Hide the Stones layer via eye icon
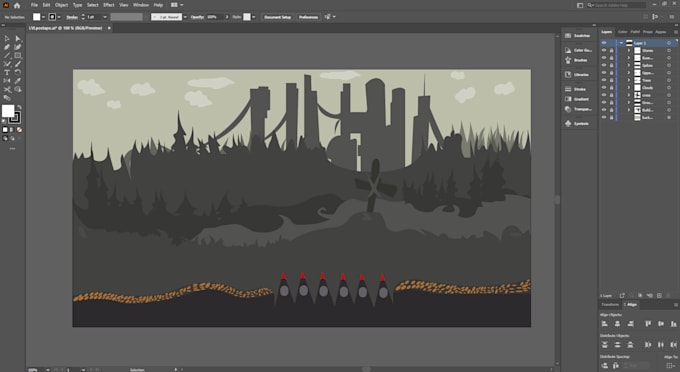The image size is (680, 372). pos(604,50)
